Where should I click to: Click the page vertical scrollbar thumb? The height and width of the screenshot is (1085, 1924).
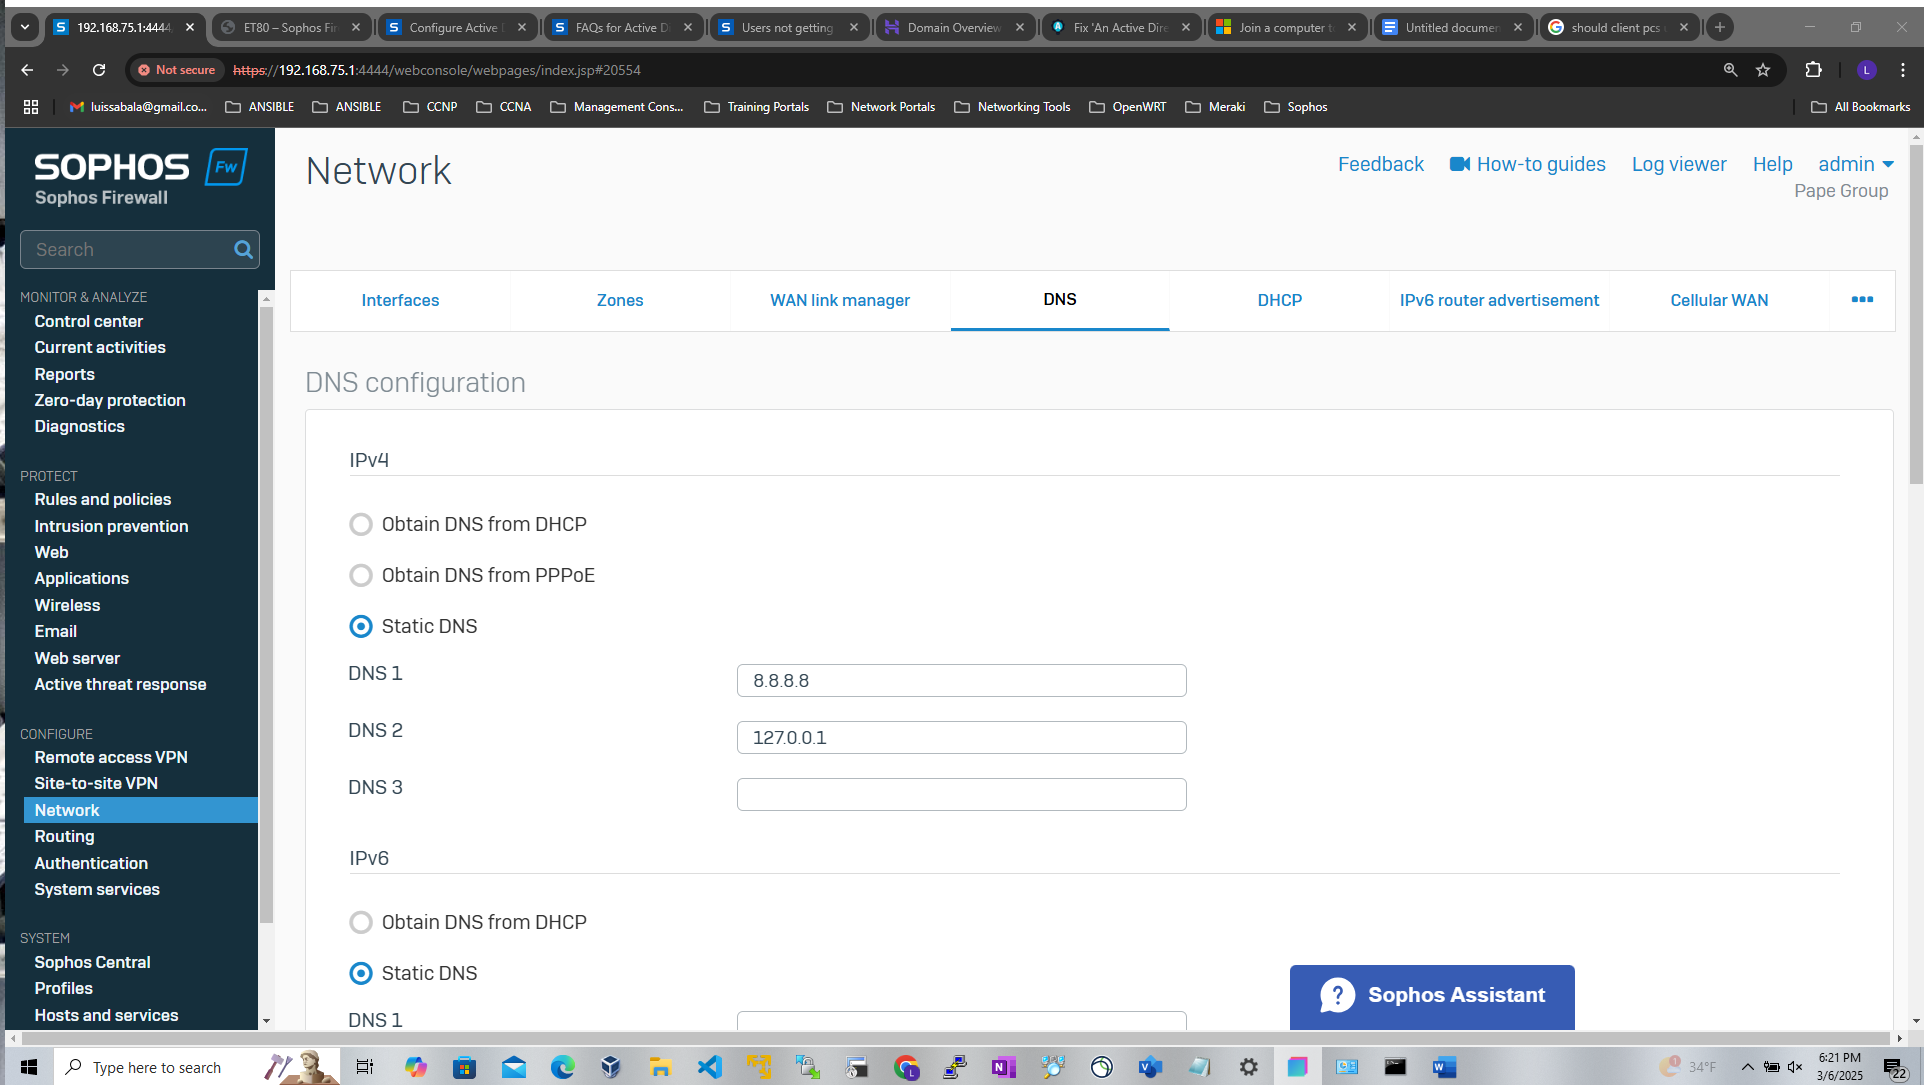coord(1915,315)
